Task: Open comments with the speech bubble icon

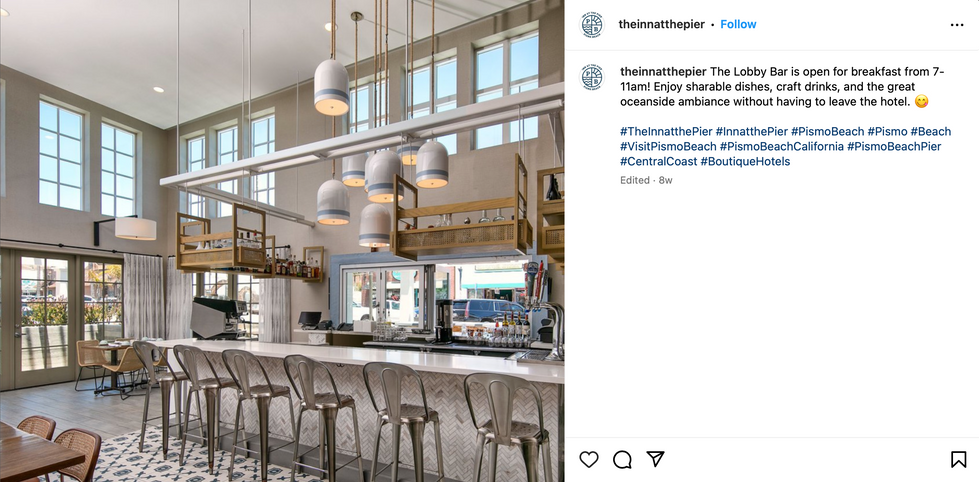Action: pyautogui.click(x=622, y=460)
